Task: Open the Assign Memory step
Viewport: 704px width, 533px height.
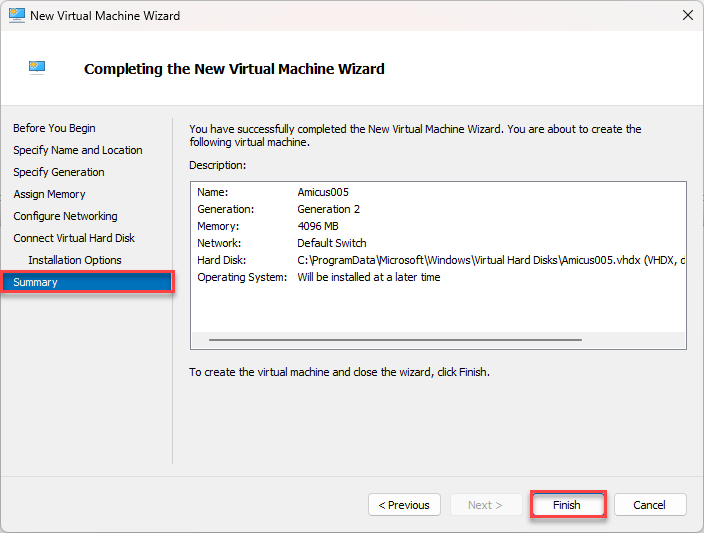Action: pyautogui.click(x=49, y=194)
